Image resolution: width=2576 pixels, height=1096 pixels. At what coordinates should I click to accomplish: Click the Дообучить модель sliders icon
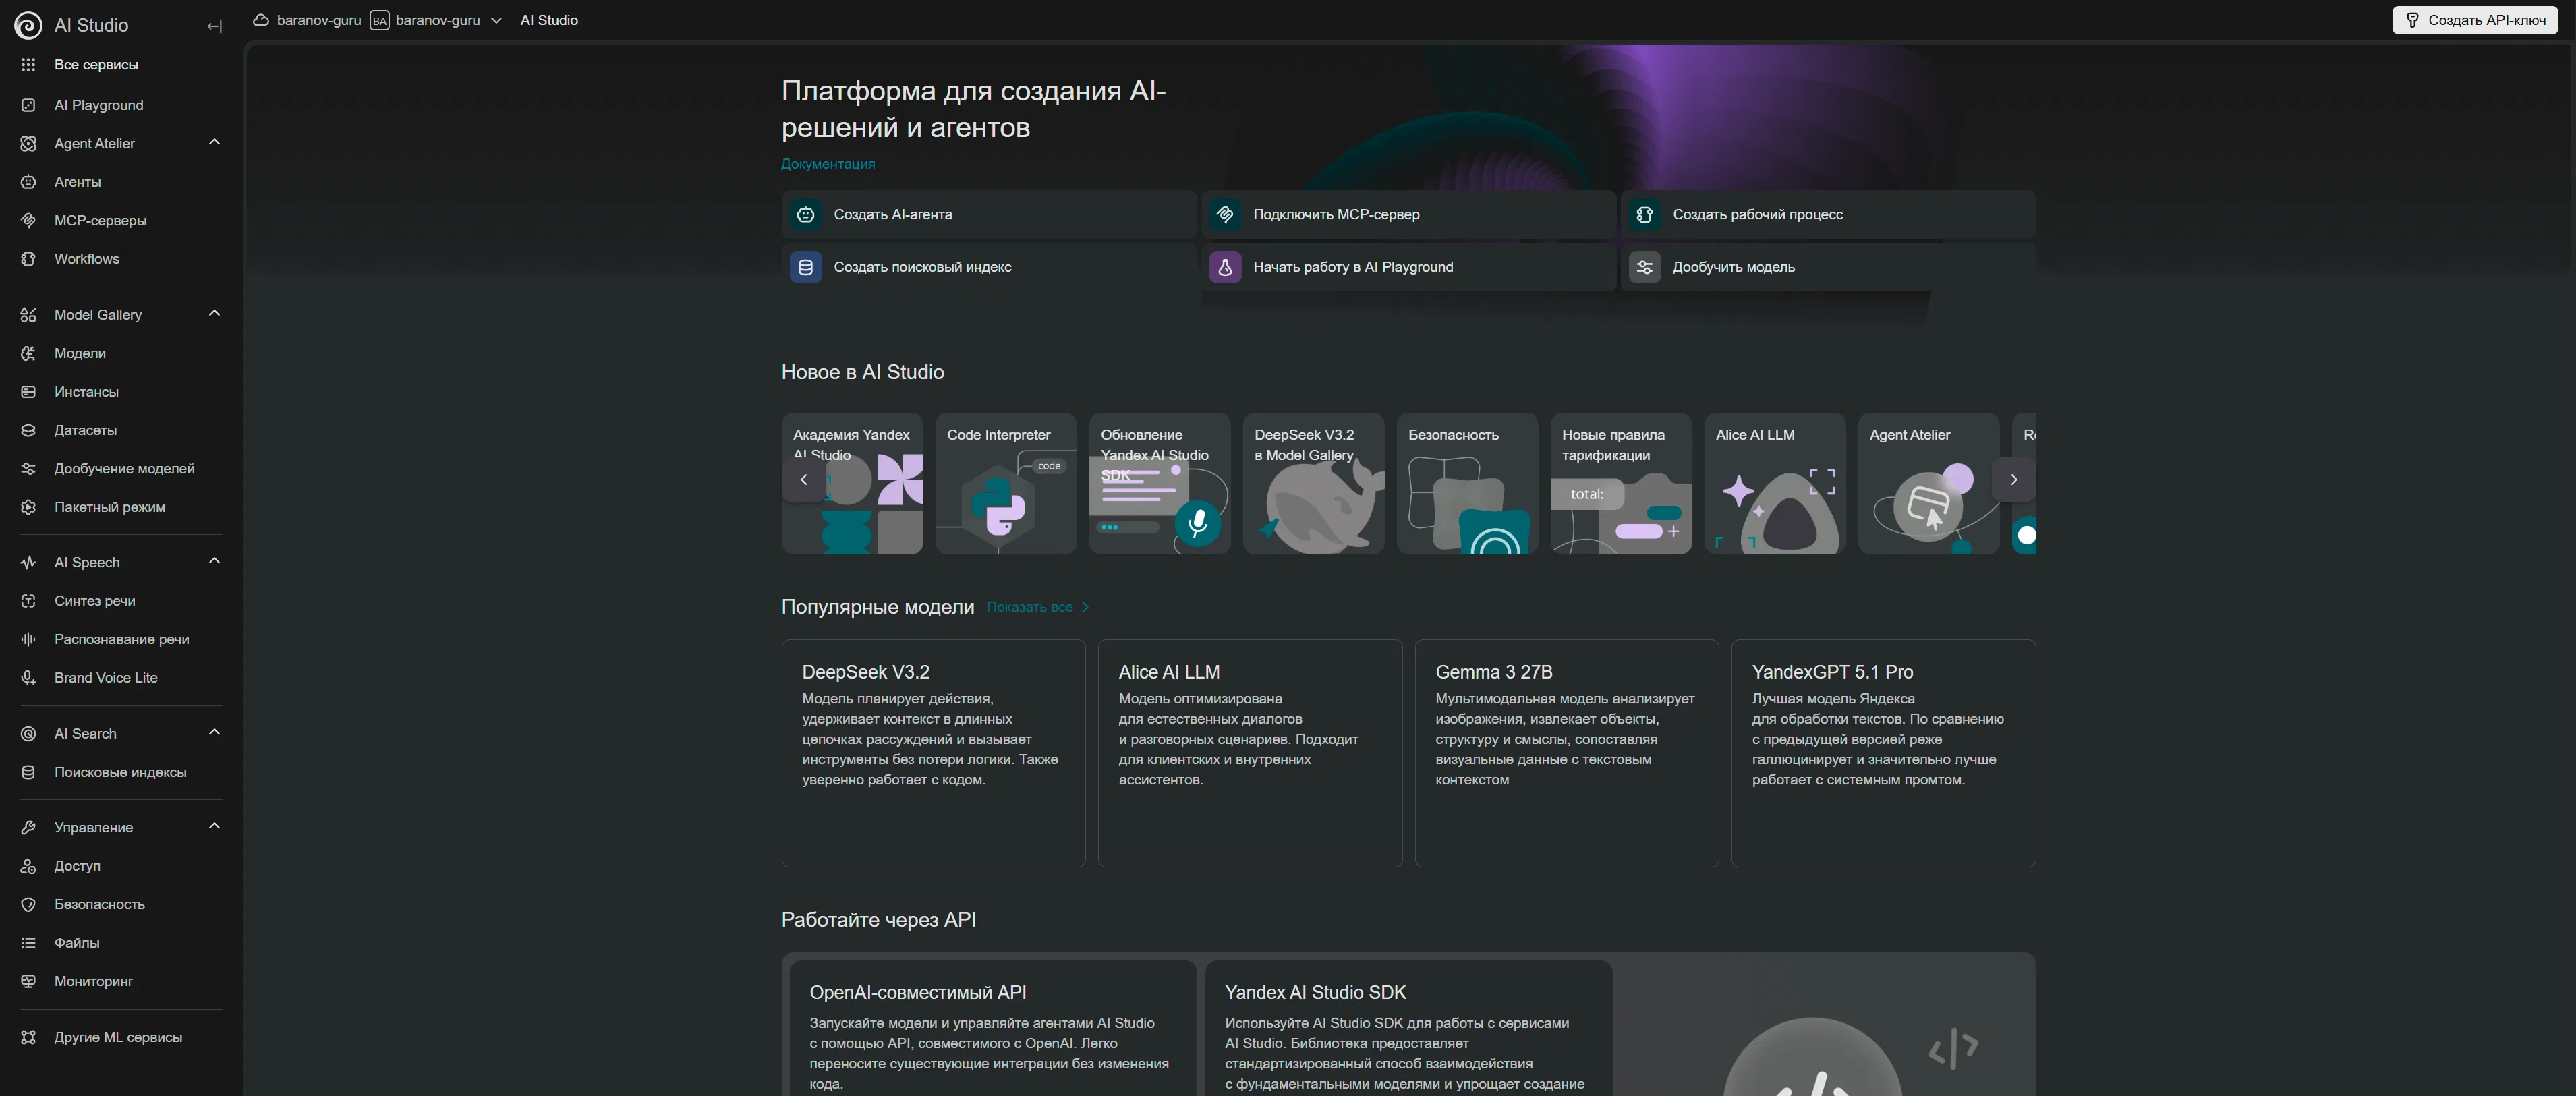(1644, 267)
